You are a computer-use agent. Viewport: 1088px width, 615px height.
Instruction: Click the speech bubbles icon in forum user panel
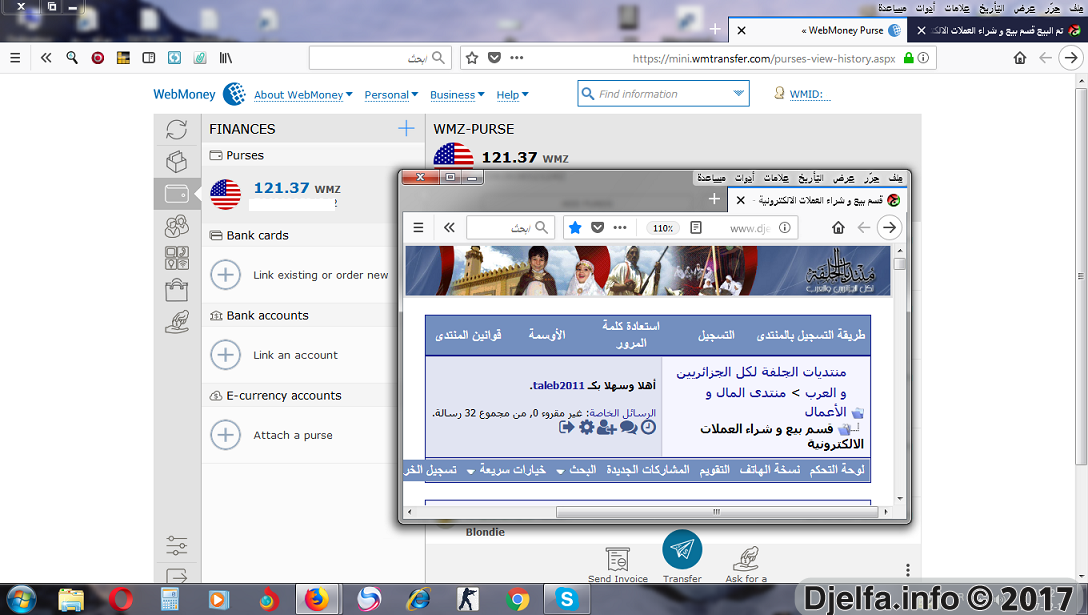click(629, 428)
